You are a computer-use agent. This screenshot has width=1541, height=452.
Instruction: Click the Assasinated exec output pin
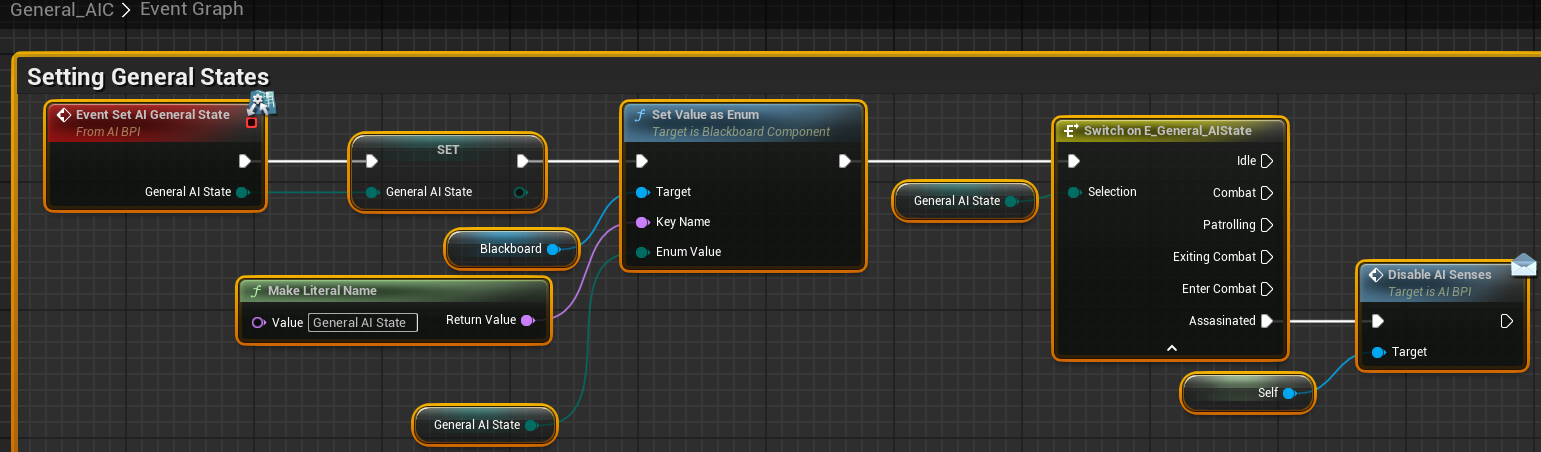[1267, 321]
